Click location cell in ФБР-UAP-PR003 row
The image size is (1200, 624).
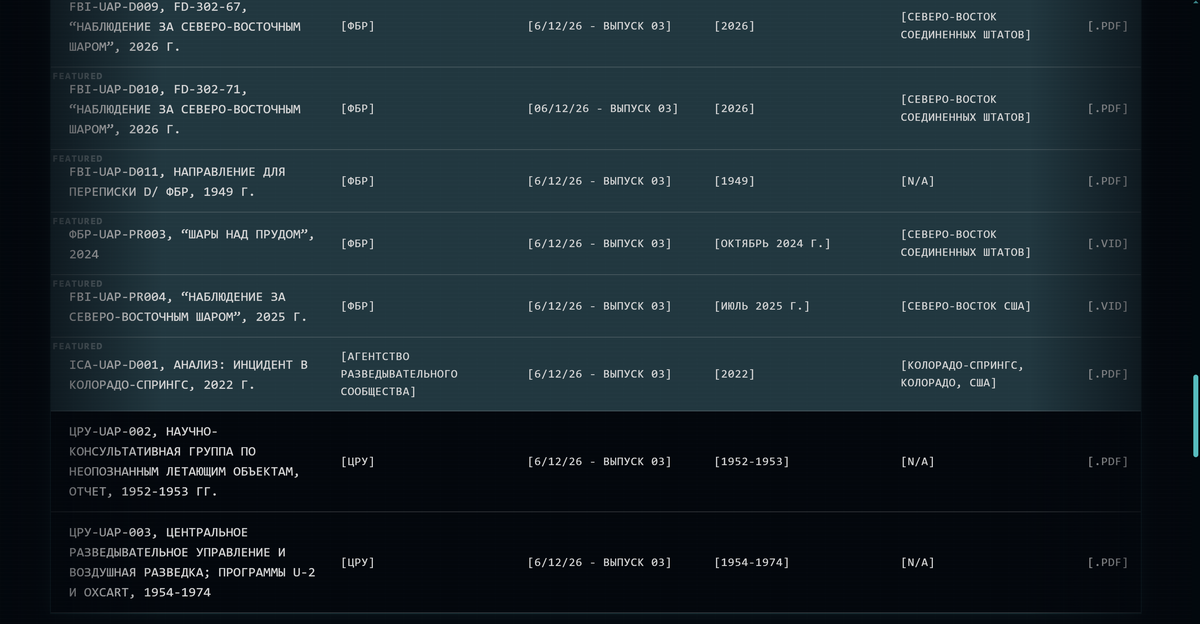pyautogui.click(x=966, y=243)
